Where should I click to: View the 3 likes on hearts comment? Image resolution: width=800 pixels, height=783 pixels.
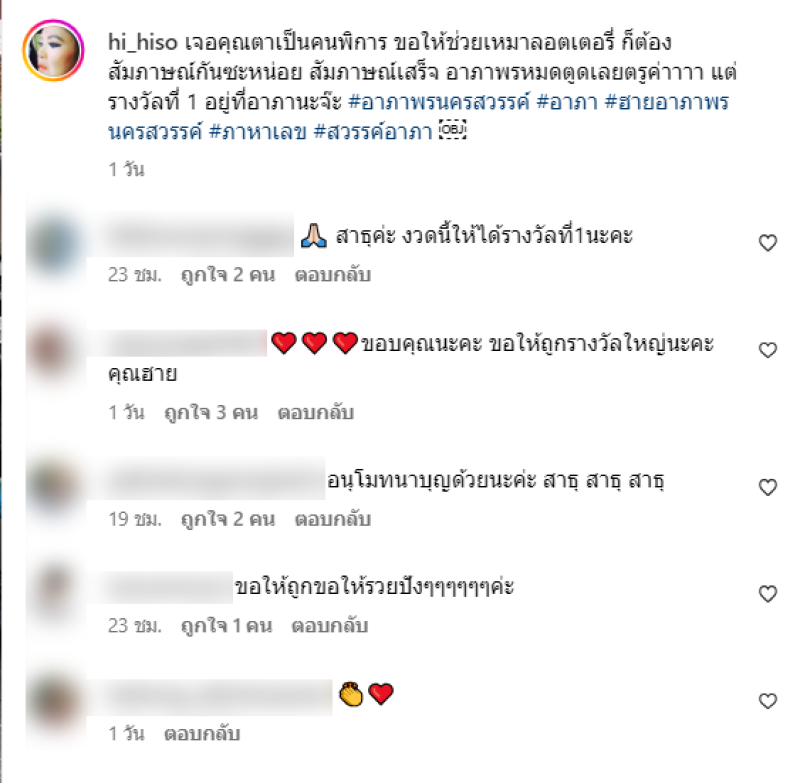point(211,412)
